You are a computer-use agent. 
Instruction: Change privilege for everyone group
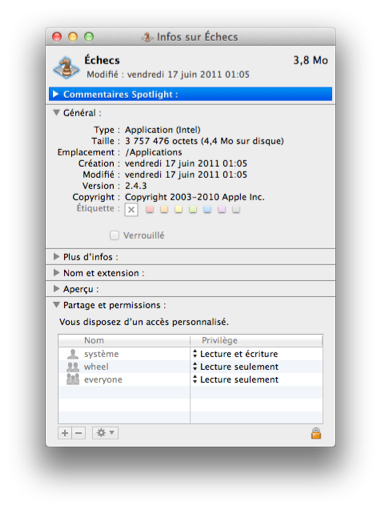pos(235,379)
